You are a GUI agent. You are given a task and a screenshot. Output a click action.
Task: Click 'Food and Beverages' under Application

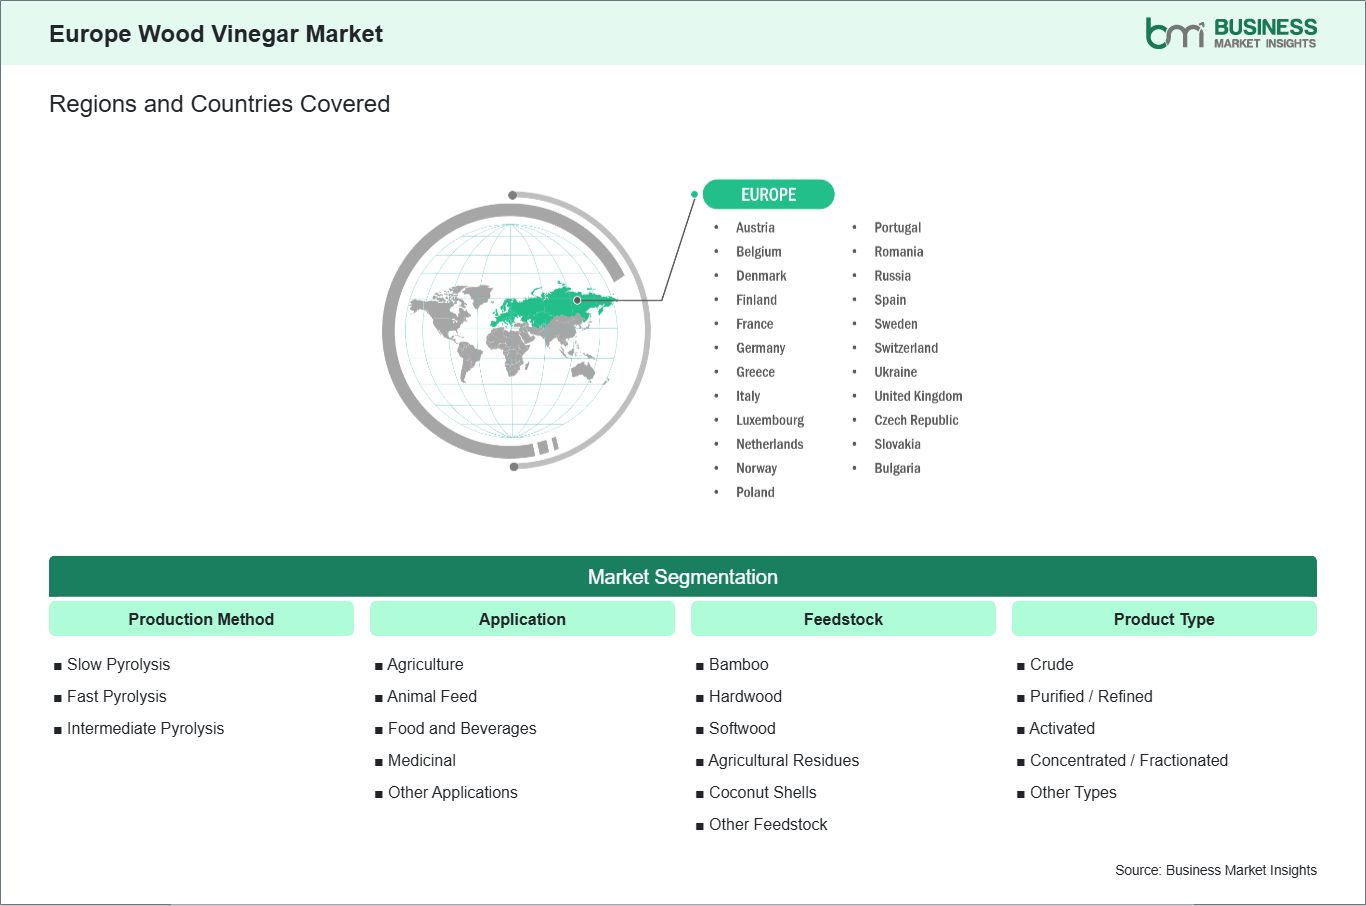click(462, 729)
